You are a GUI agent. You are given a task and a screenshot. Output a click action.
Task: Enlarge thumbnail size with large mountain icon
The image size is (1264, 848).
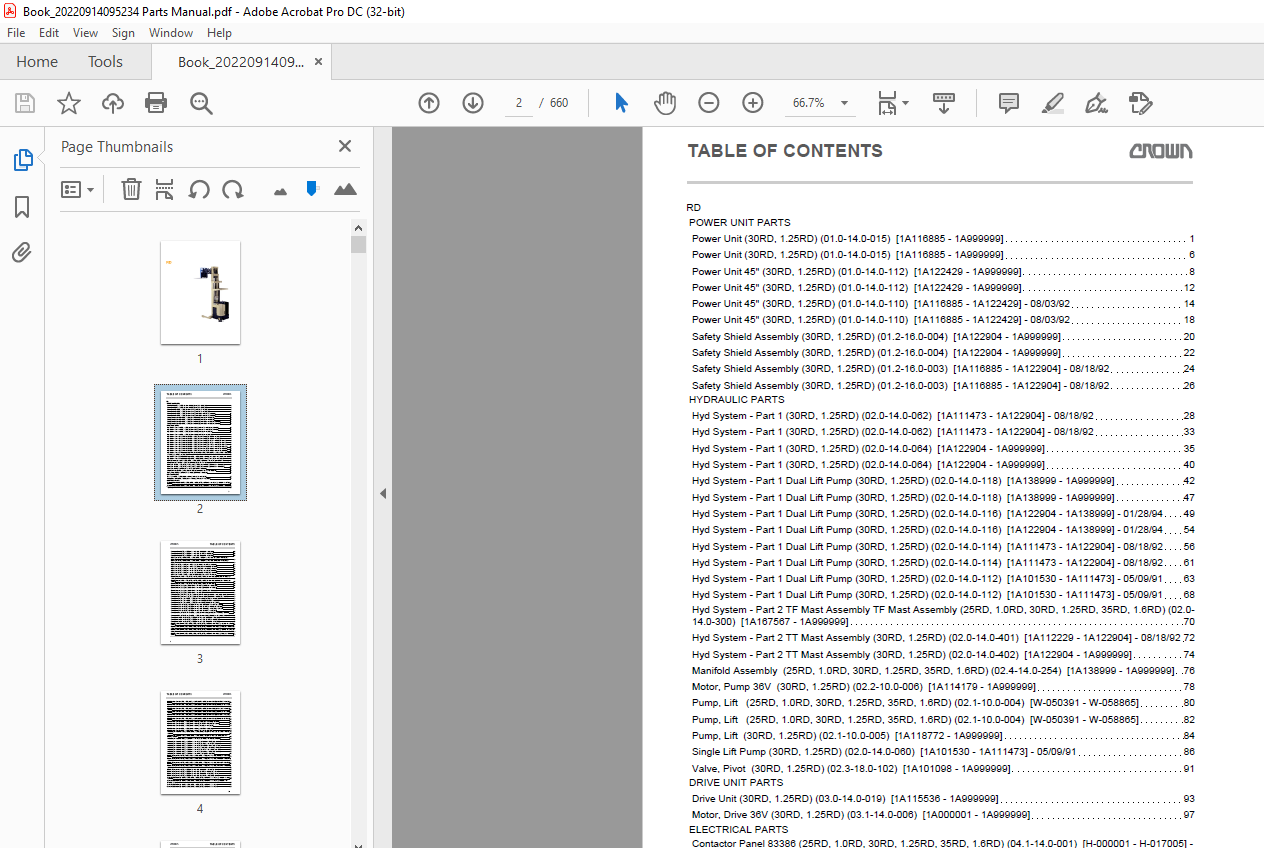(345, 189)
